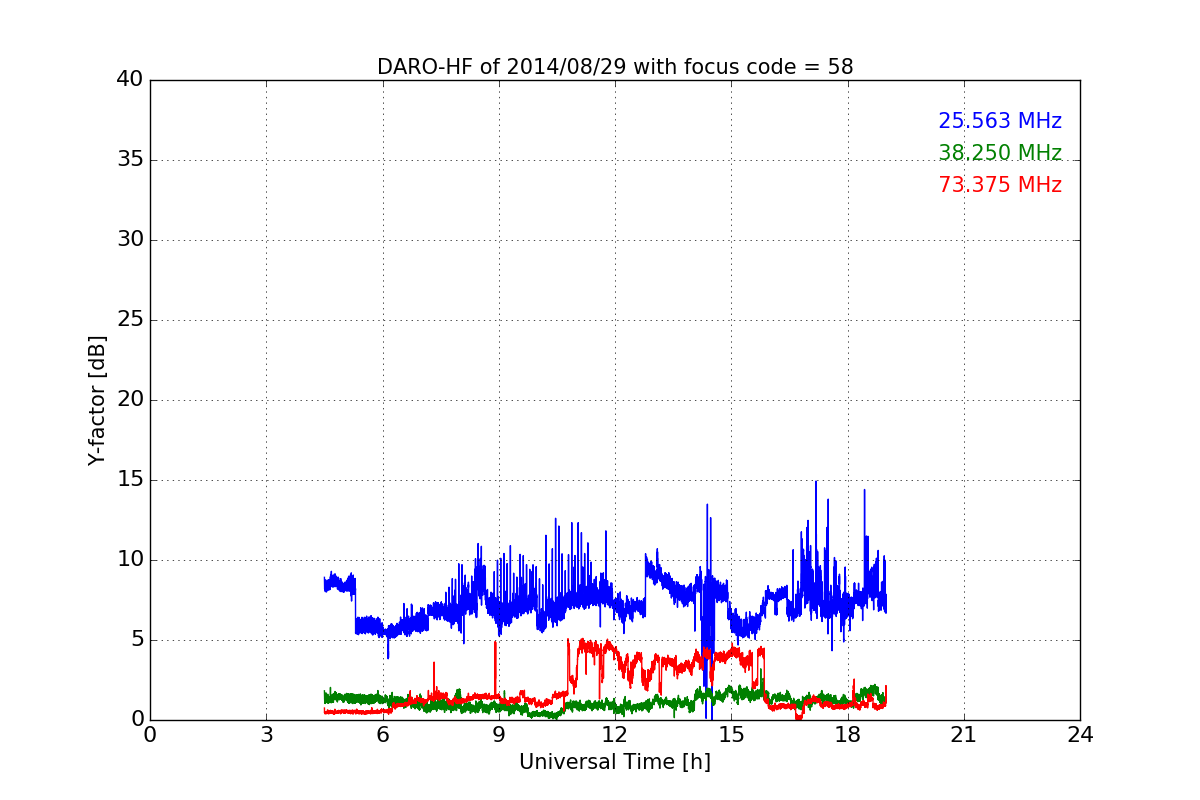Click the x-axis tick label 3
Screen dimensions: 1200x800
pyautogui.click(x=266, y=735)
